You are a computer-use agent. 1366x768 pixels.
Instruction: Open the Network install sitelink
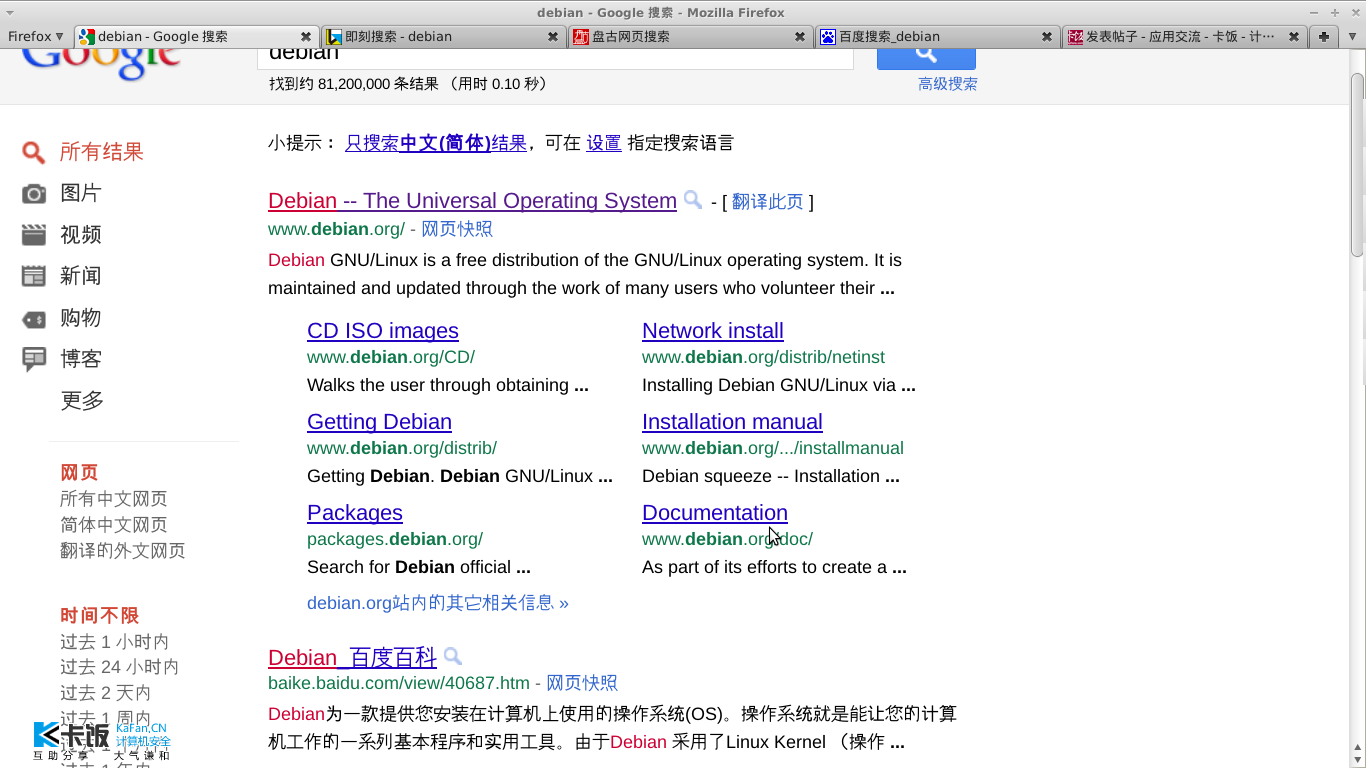(x=713, y=331)
